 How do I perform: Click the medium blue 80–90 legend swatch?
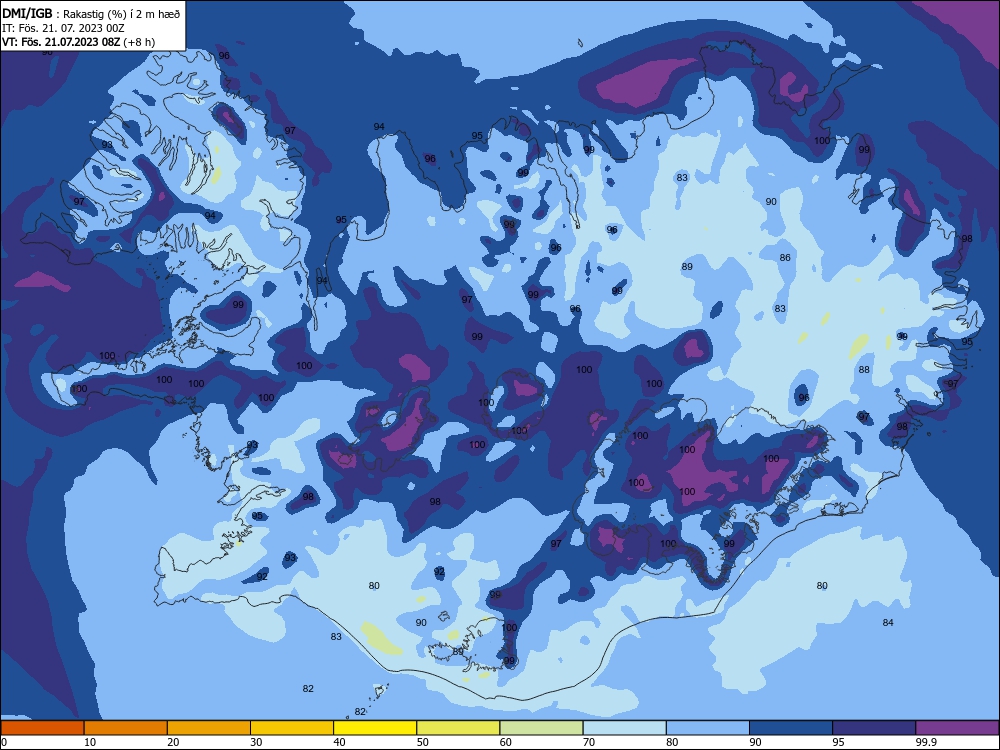[x=708, y=728]
